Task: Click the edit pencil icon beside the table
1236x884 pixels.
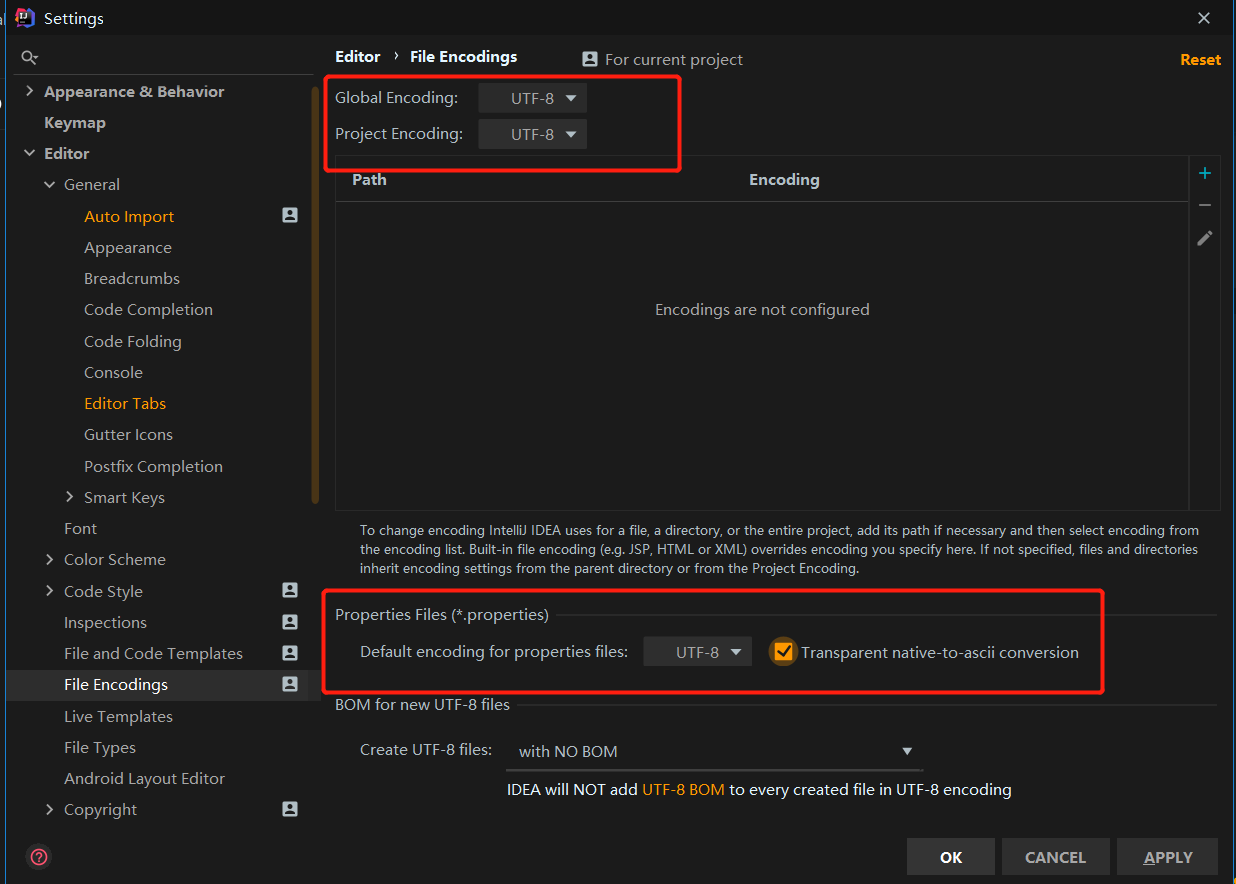Action: [1205, 238]
